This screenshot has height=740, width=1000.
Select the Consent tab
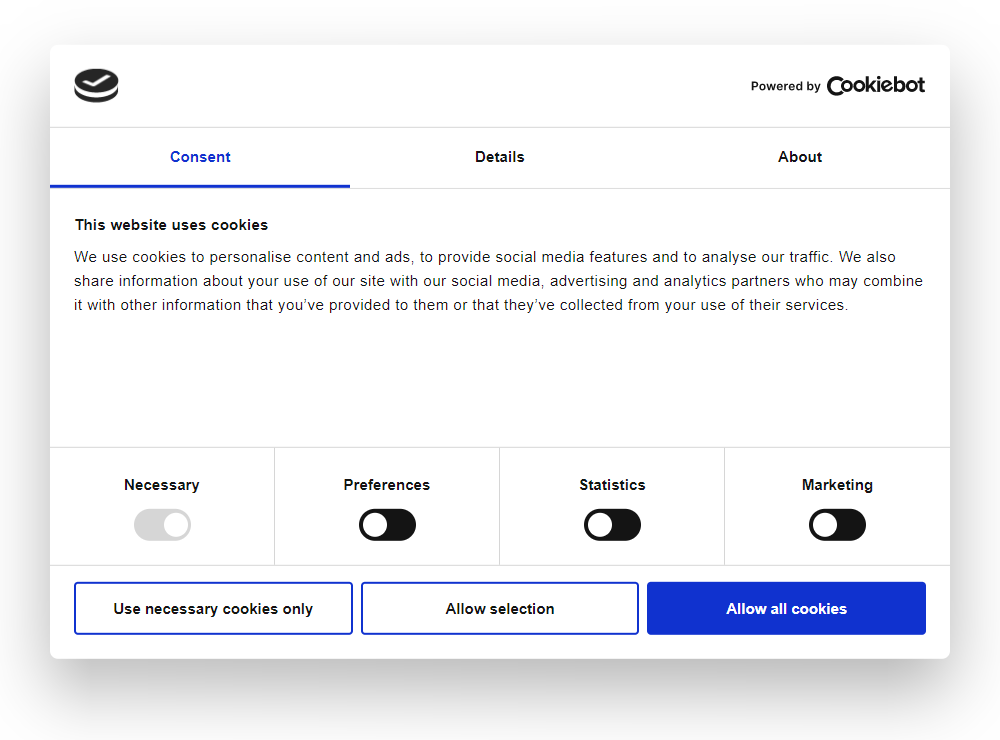coord(200,157)
